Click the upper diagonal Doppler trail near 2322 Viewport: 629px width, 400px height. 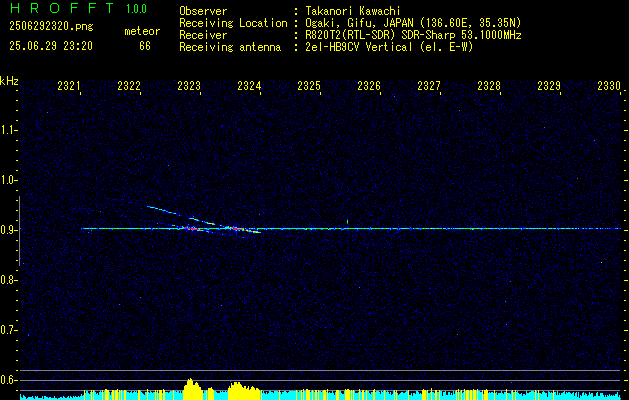pyautogui.click(x=162, y=209)
